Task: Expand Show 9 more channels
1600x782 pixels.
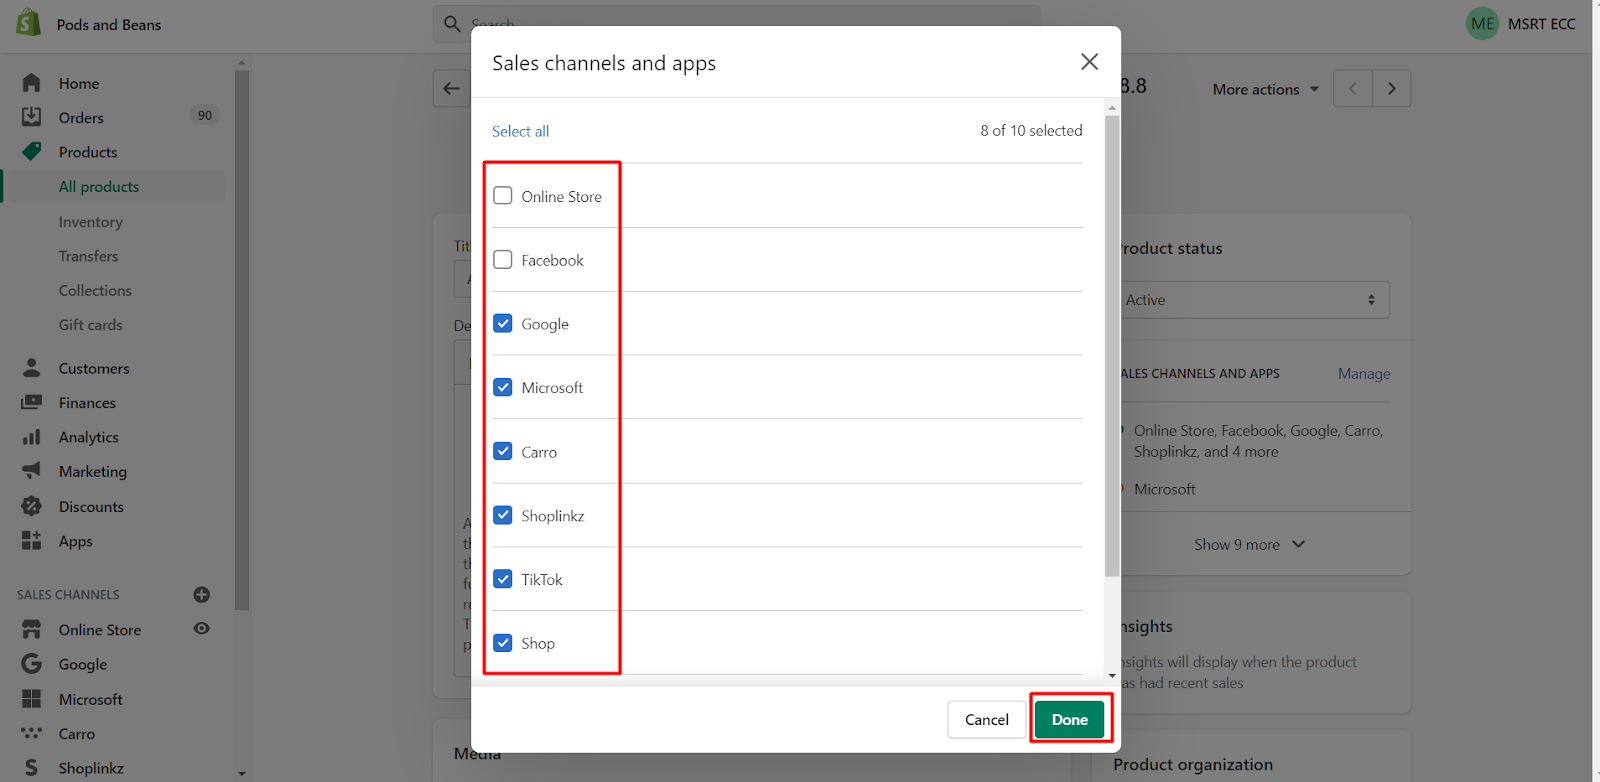Action: pyautogui.click(x=1249, y=545)
